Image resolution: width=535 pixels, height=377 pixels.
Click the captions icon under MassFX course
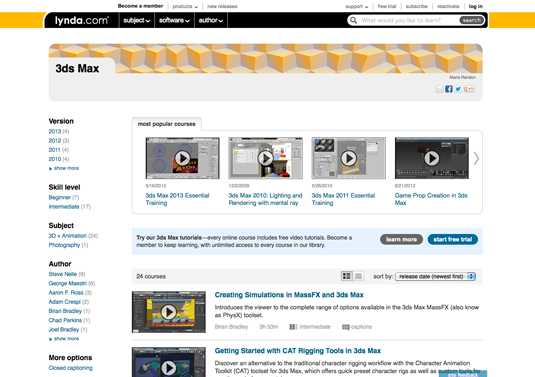coord(346,327)
